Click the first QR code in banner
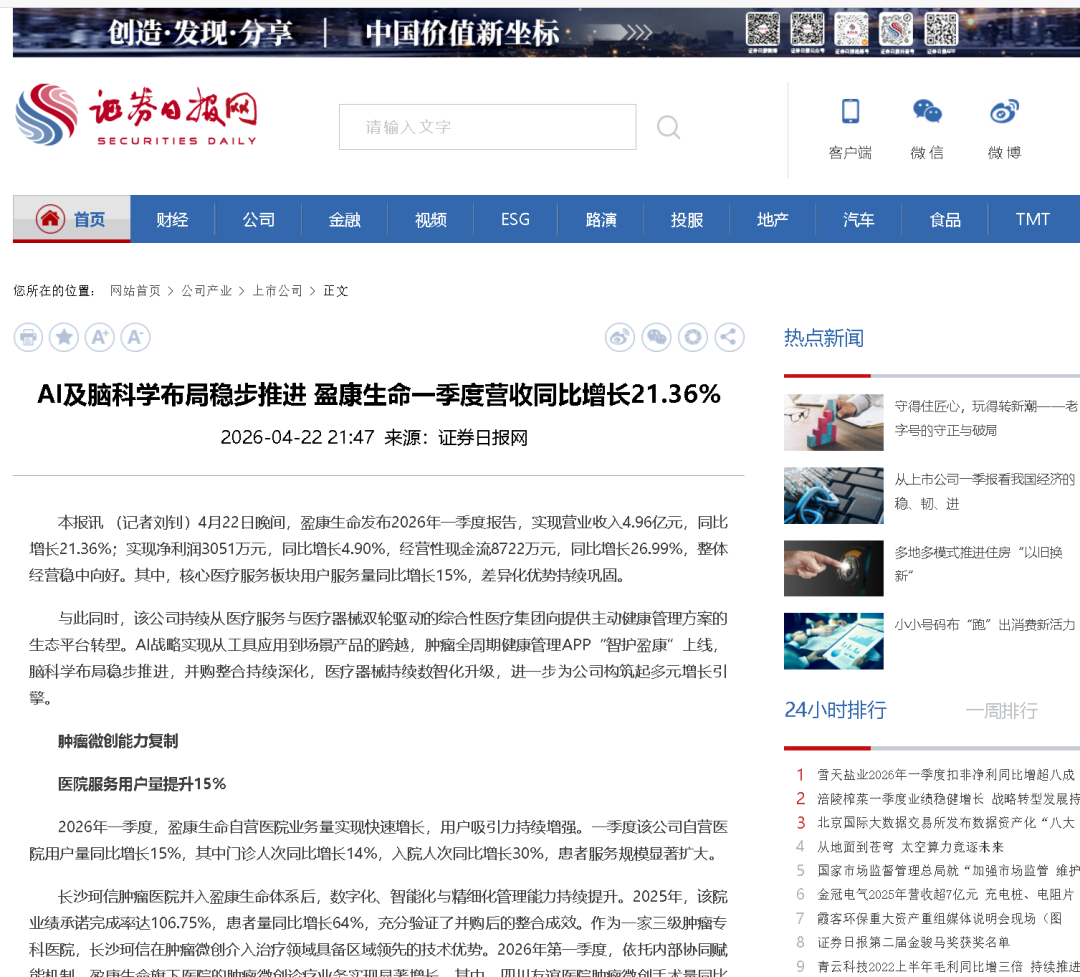 tap(762, 30)
